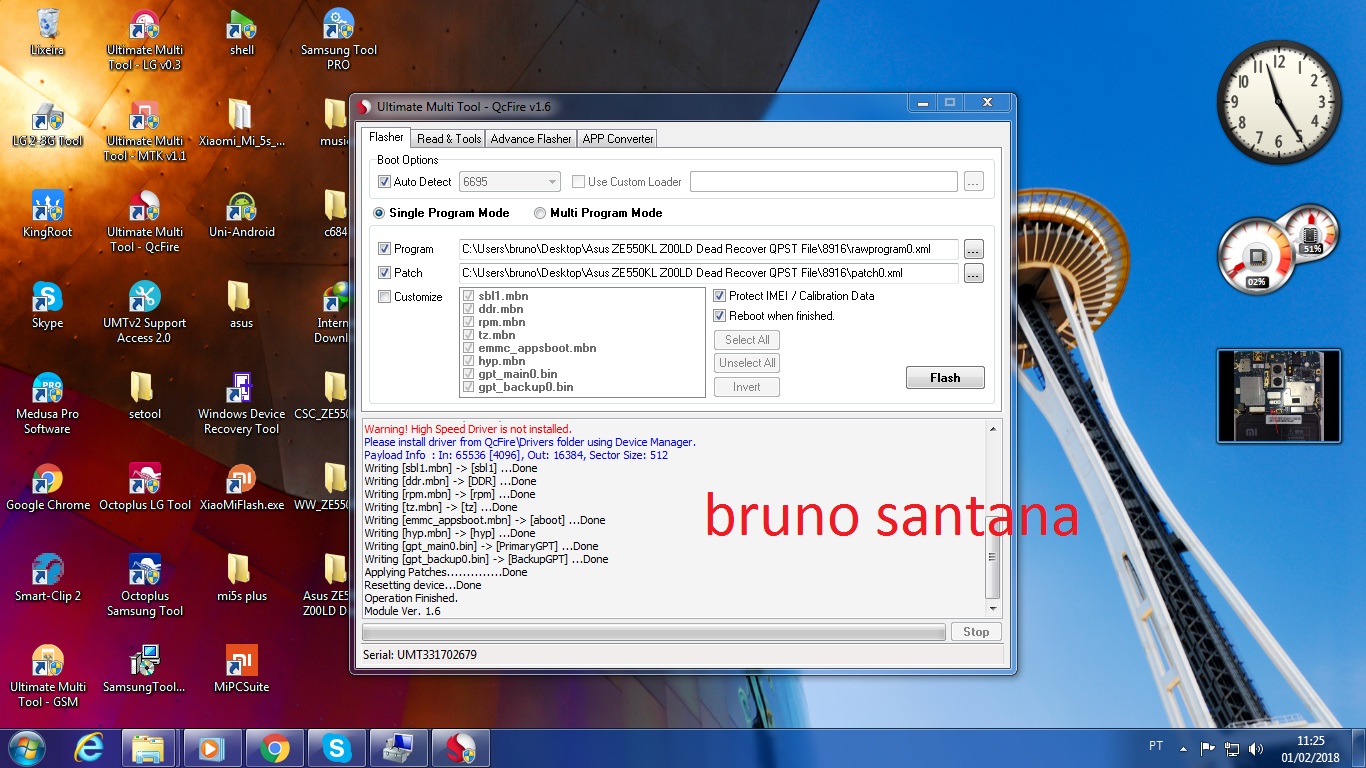
Task: Click the volume icon in system tray
Action: click(1256, 748)
